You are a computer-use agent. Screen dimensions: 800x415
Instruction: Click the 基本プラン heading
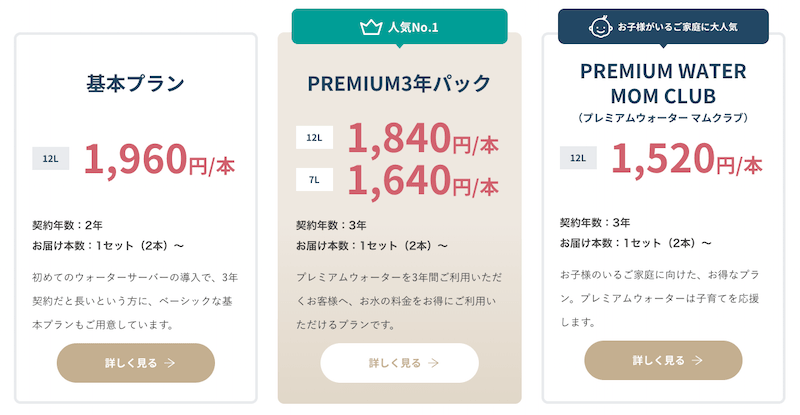[x=136, y=85]
